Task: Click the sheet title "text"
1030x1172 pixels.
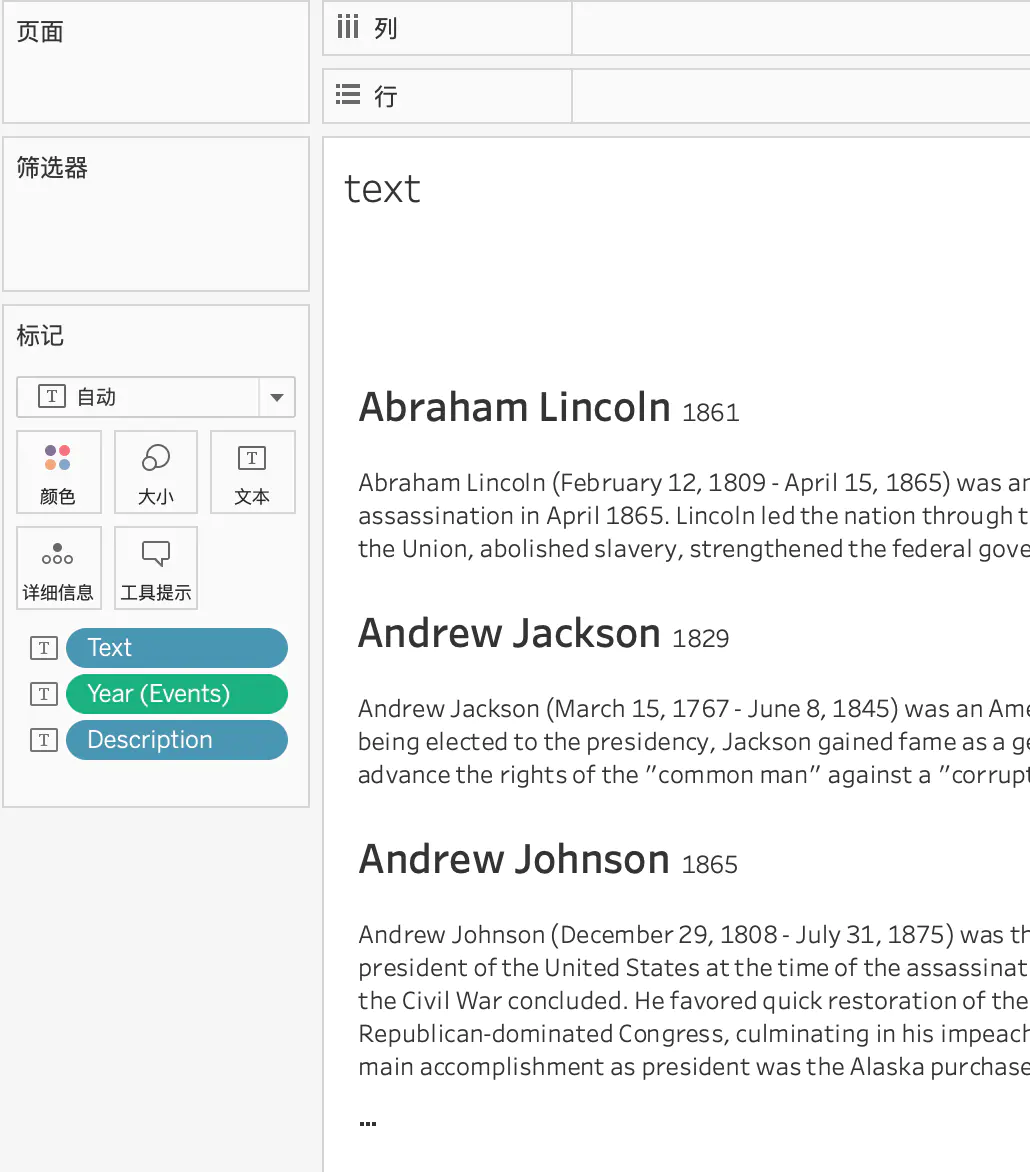Action: click(x=383, y=188)
